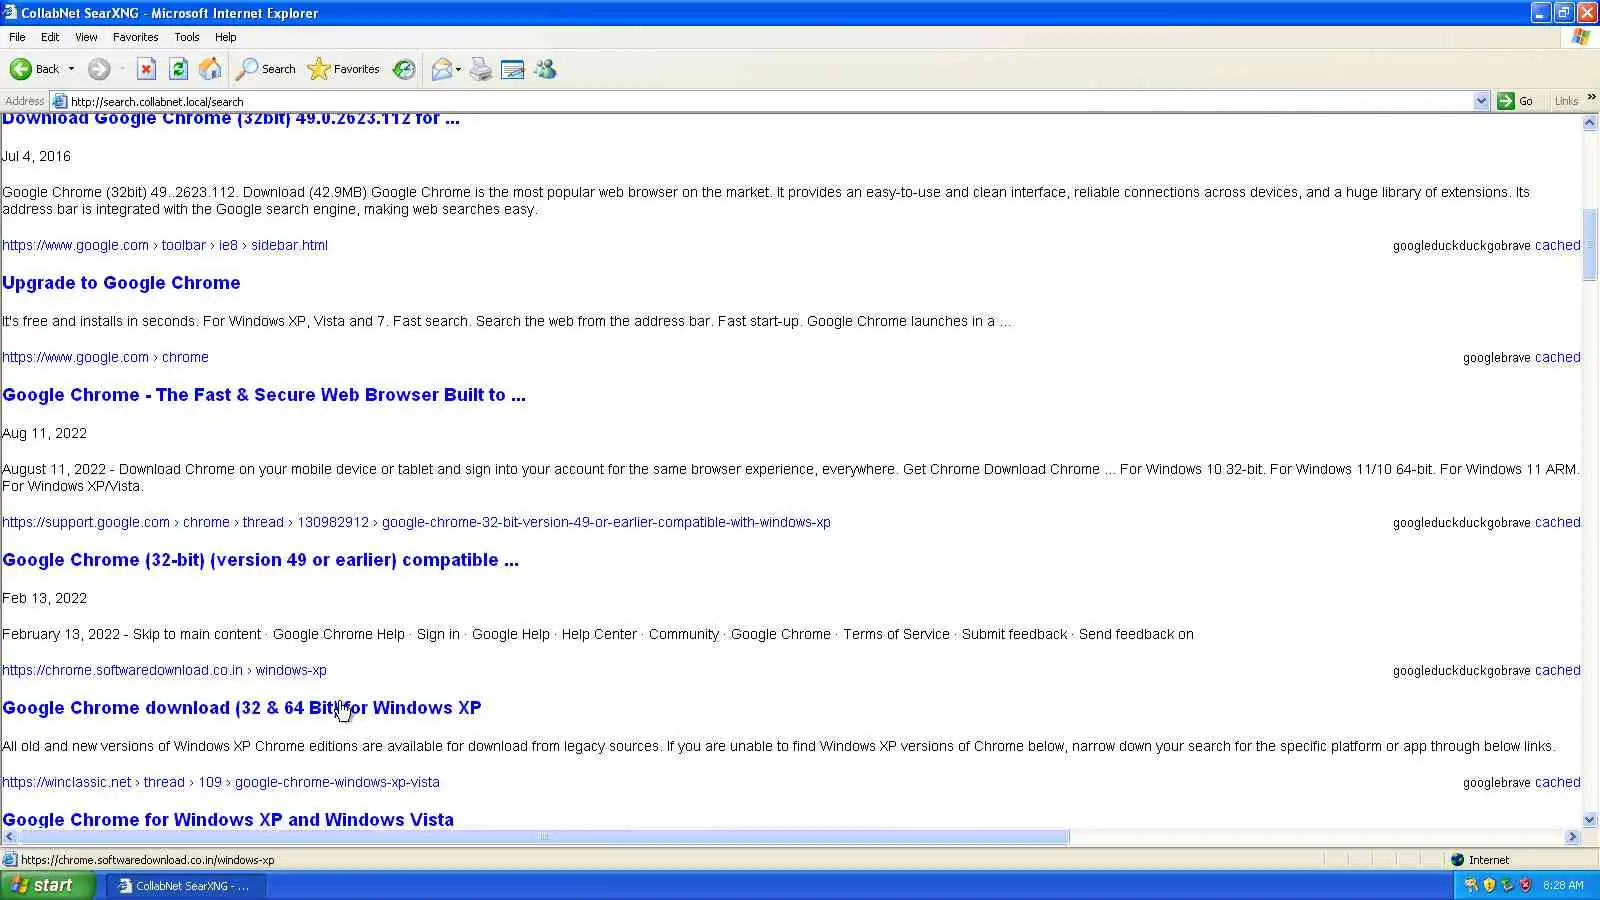Open cached copy for winclassic.net result
1600x900 pixels.
point(1558,782)
